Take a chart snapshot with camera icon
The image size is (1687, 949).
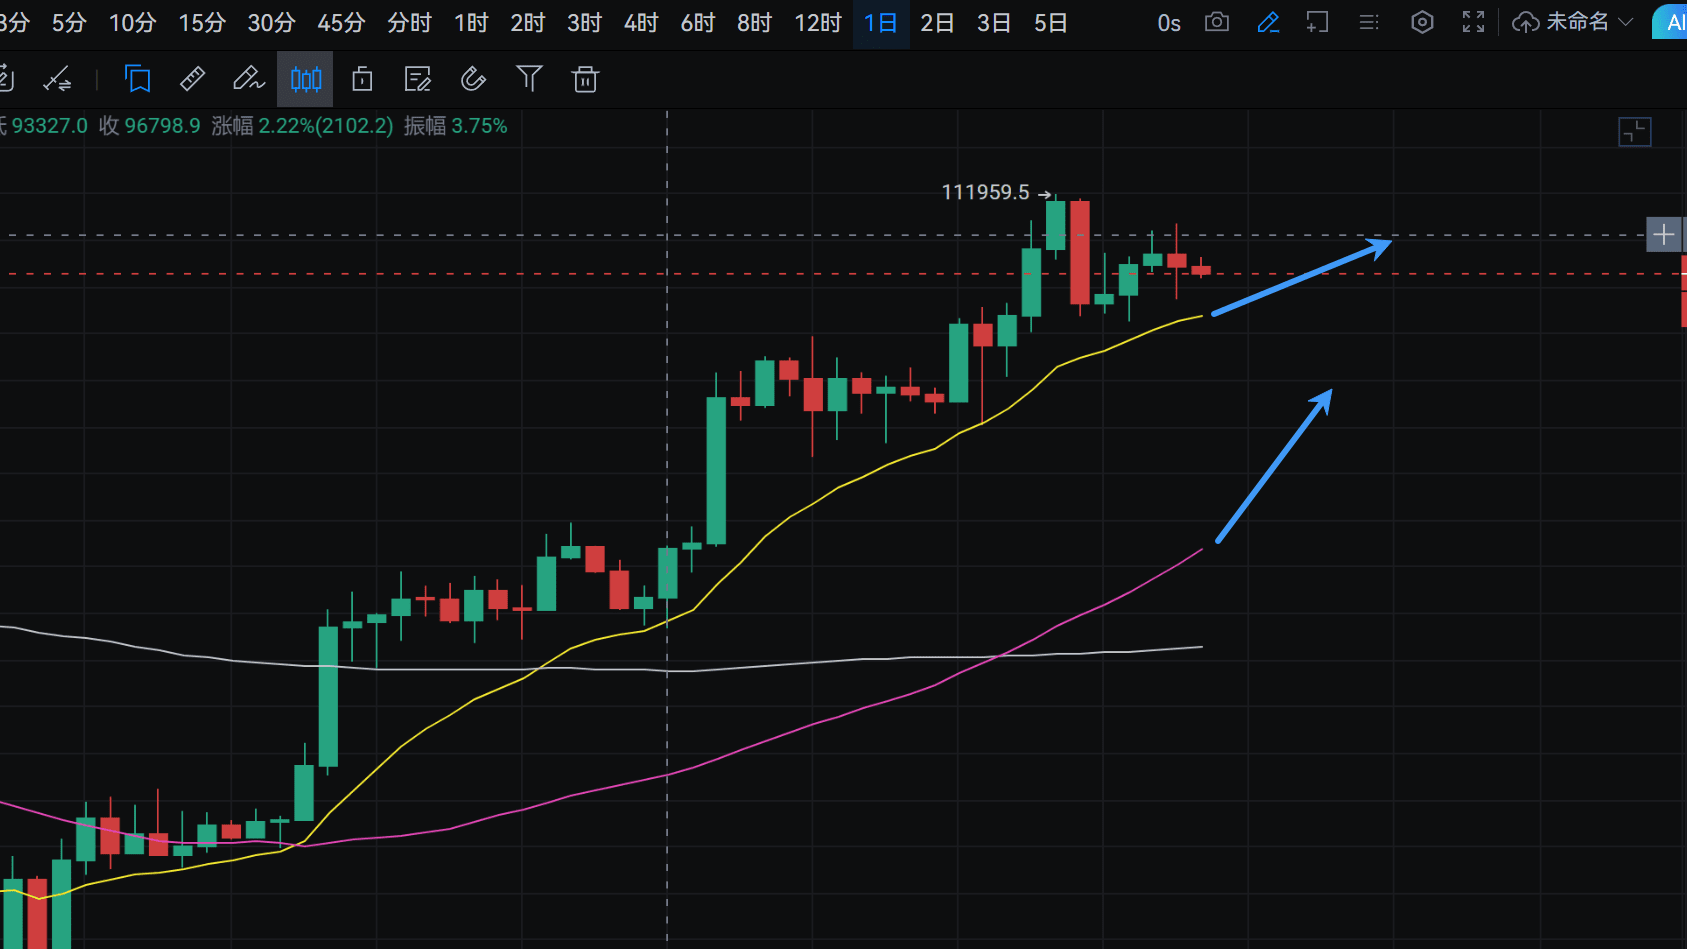coord(1217,22)
